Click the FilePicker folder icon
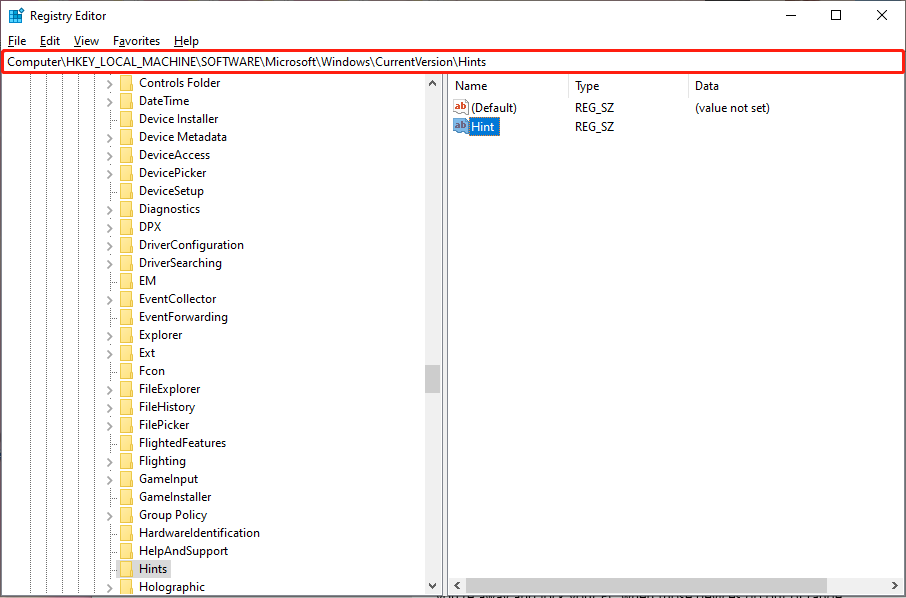The width and height of the screenshot is (906, 598). (127, 425)
